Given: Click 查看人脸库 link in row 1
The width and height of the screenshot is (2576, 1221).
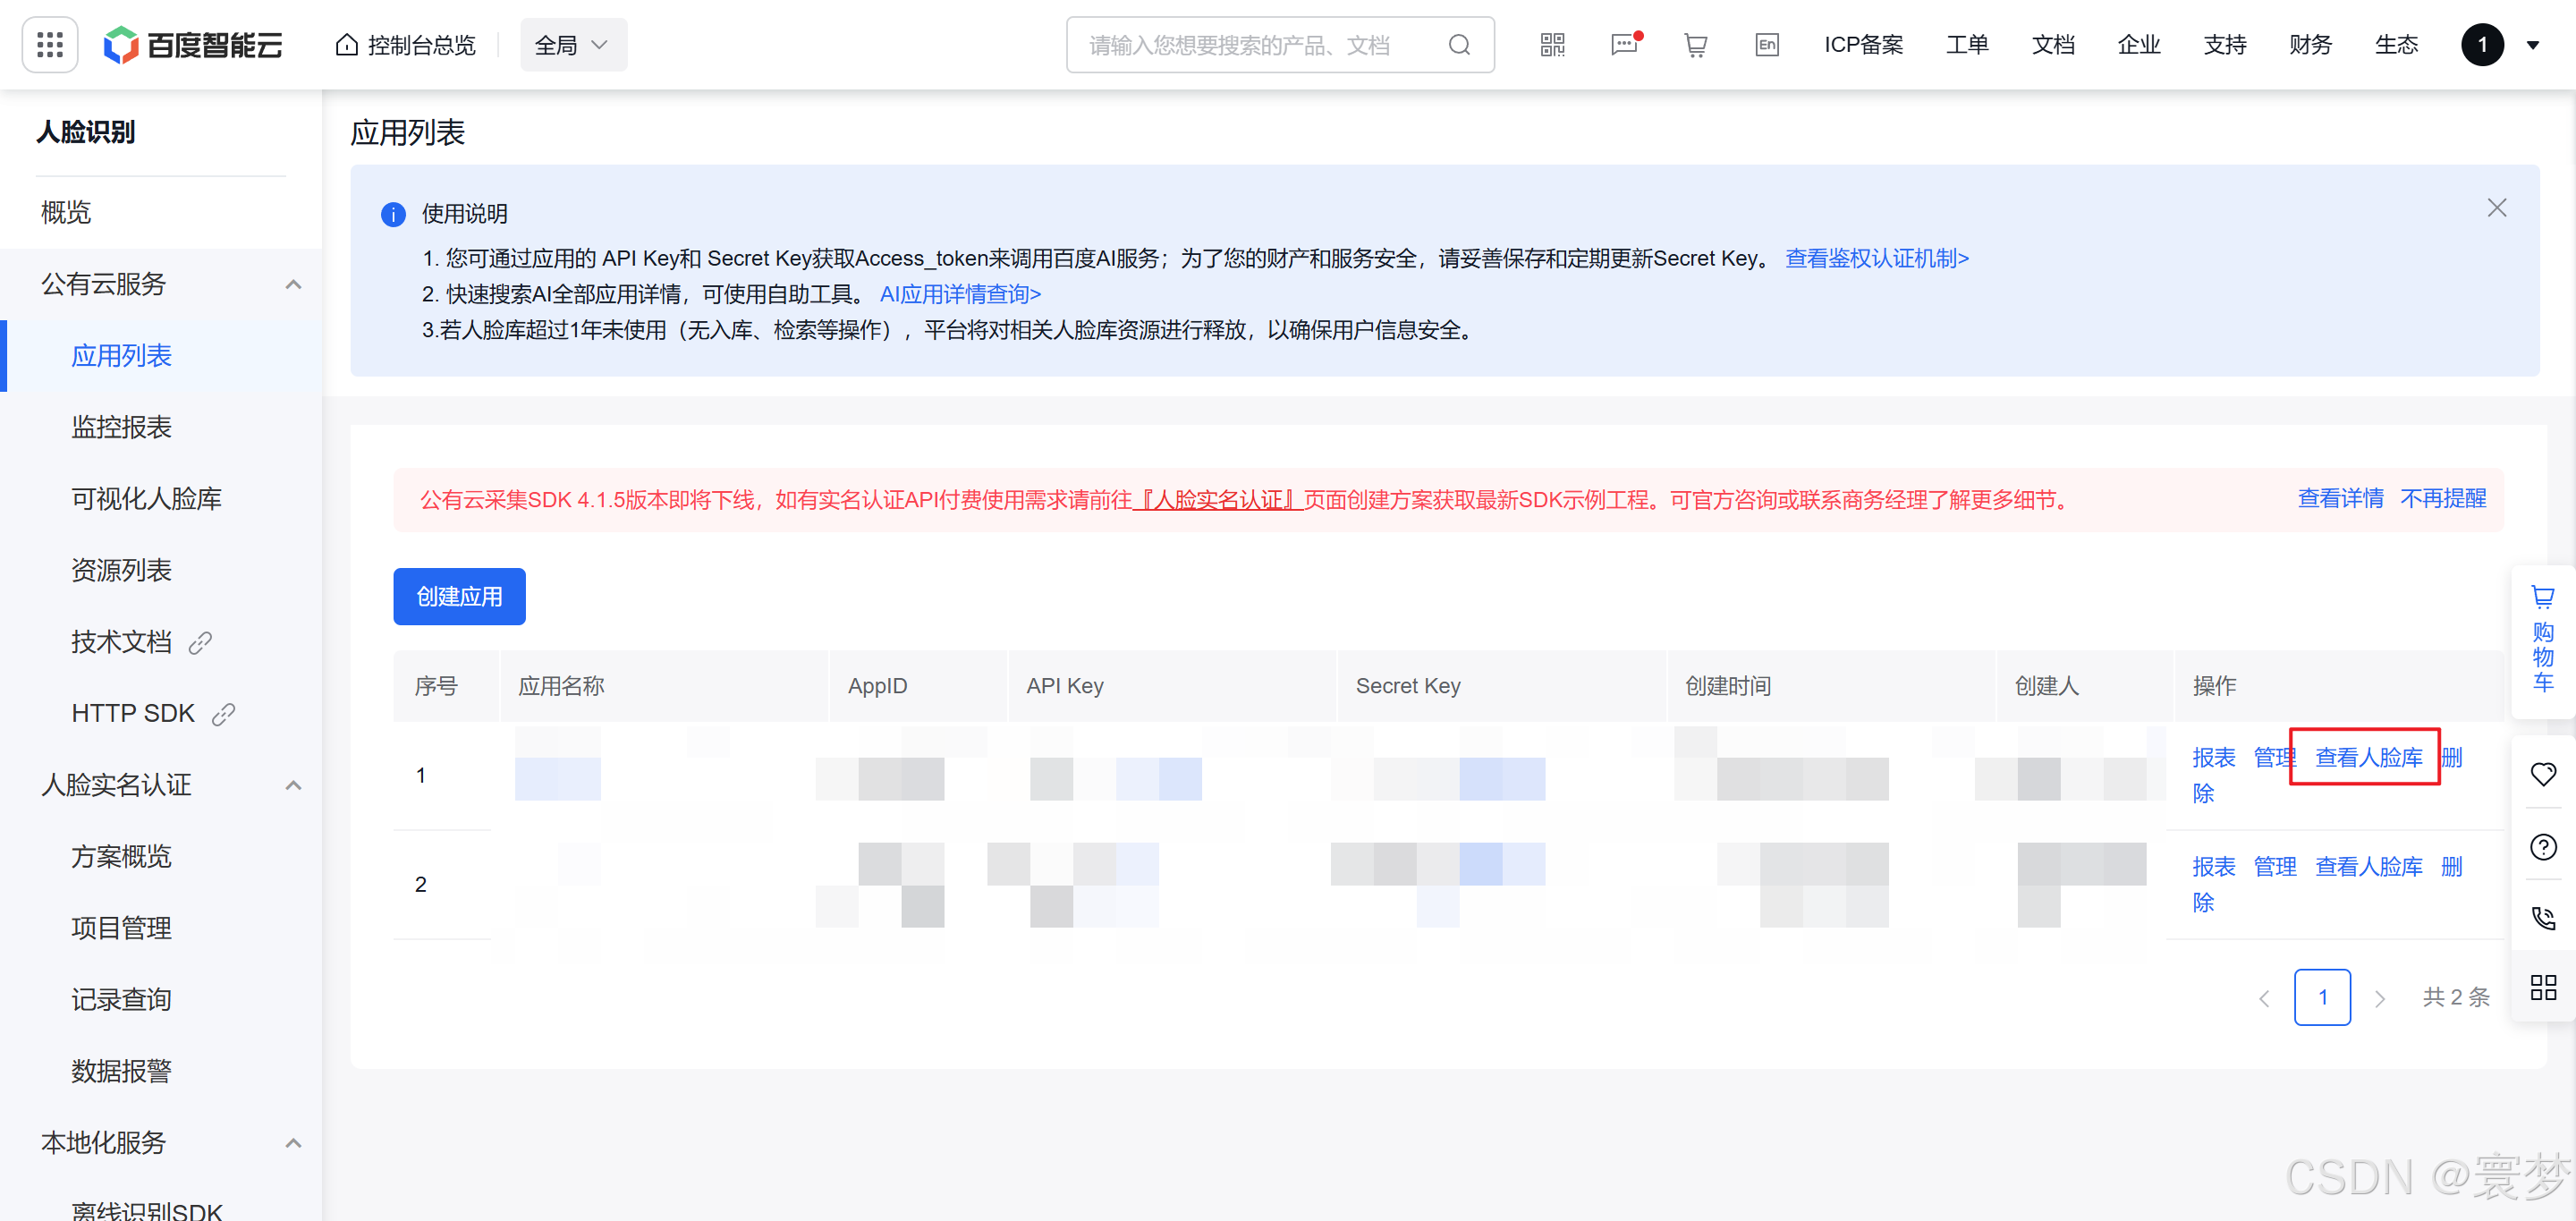Looking at the screenshot, I should 2368,758.
